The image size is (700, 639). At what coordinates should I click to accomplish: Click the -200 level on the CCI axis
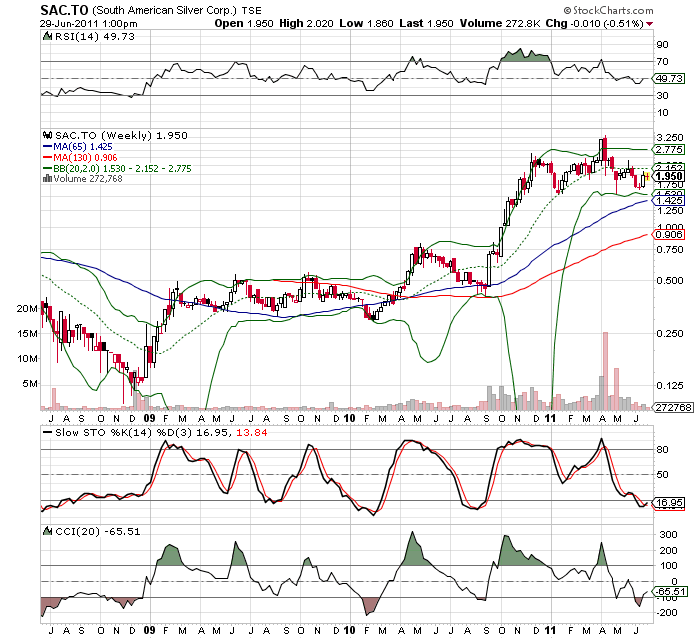[x=667, y=613]
